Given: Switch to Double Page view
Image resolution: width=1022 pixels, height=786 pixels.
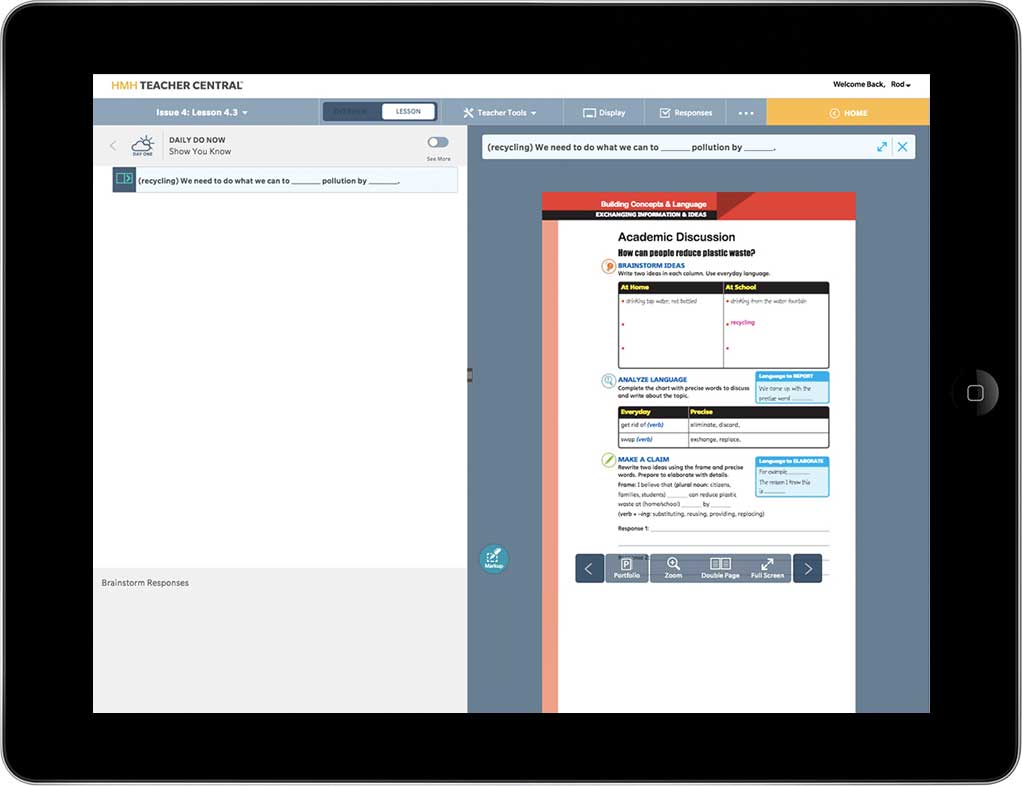Looking at the screenshot, I should [720, 568].
